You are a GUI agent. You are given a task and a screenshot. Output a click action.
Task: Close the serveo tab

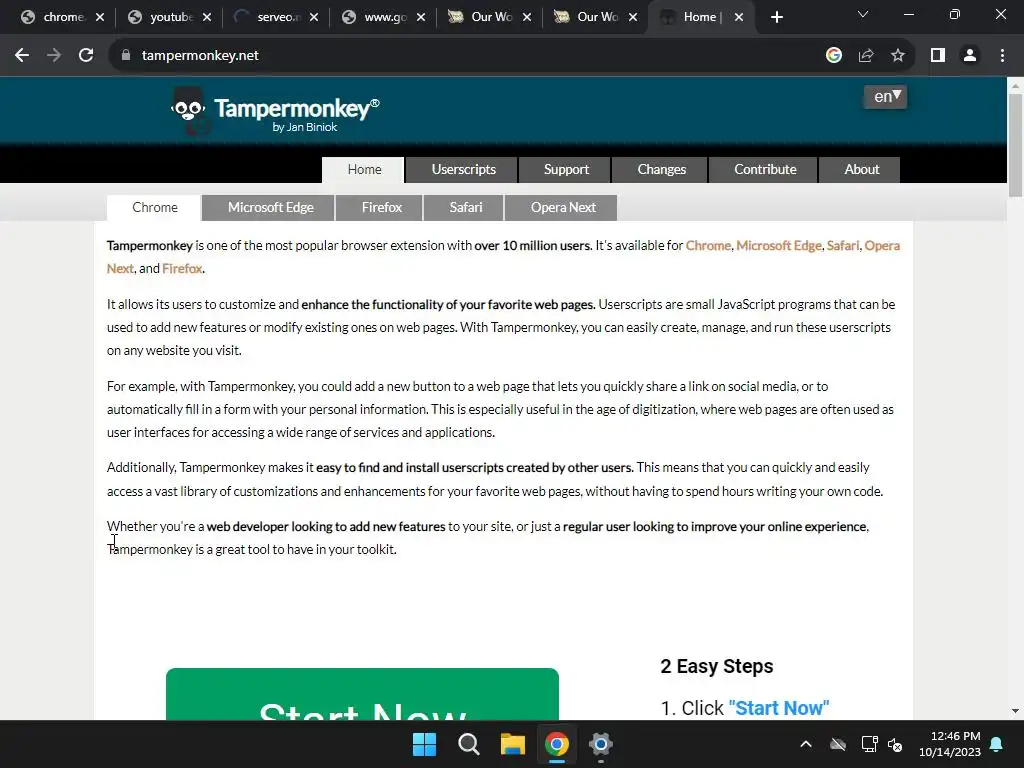point(313,18)
